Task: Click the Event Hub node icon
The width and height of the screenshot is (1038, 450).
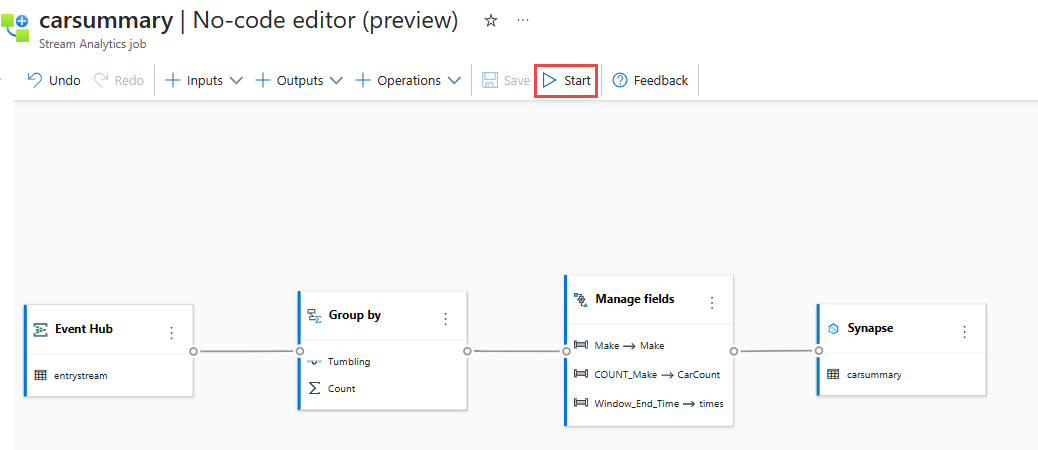Action: click(x=41, y=329)
